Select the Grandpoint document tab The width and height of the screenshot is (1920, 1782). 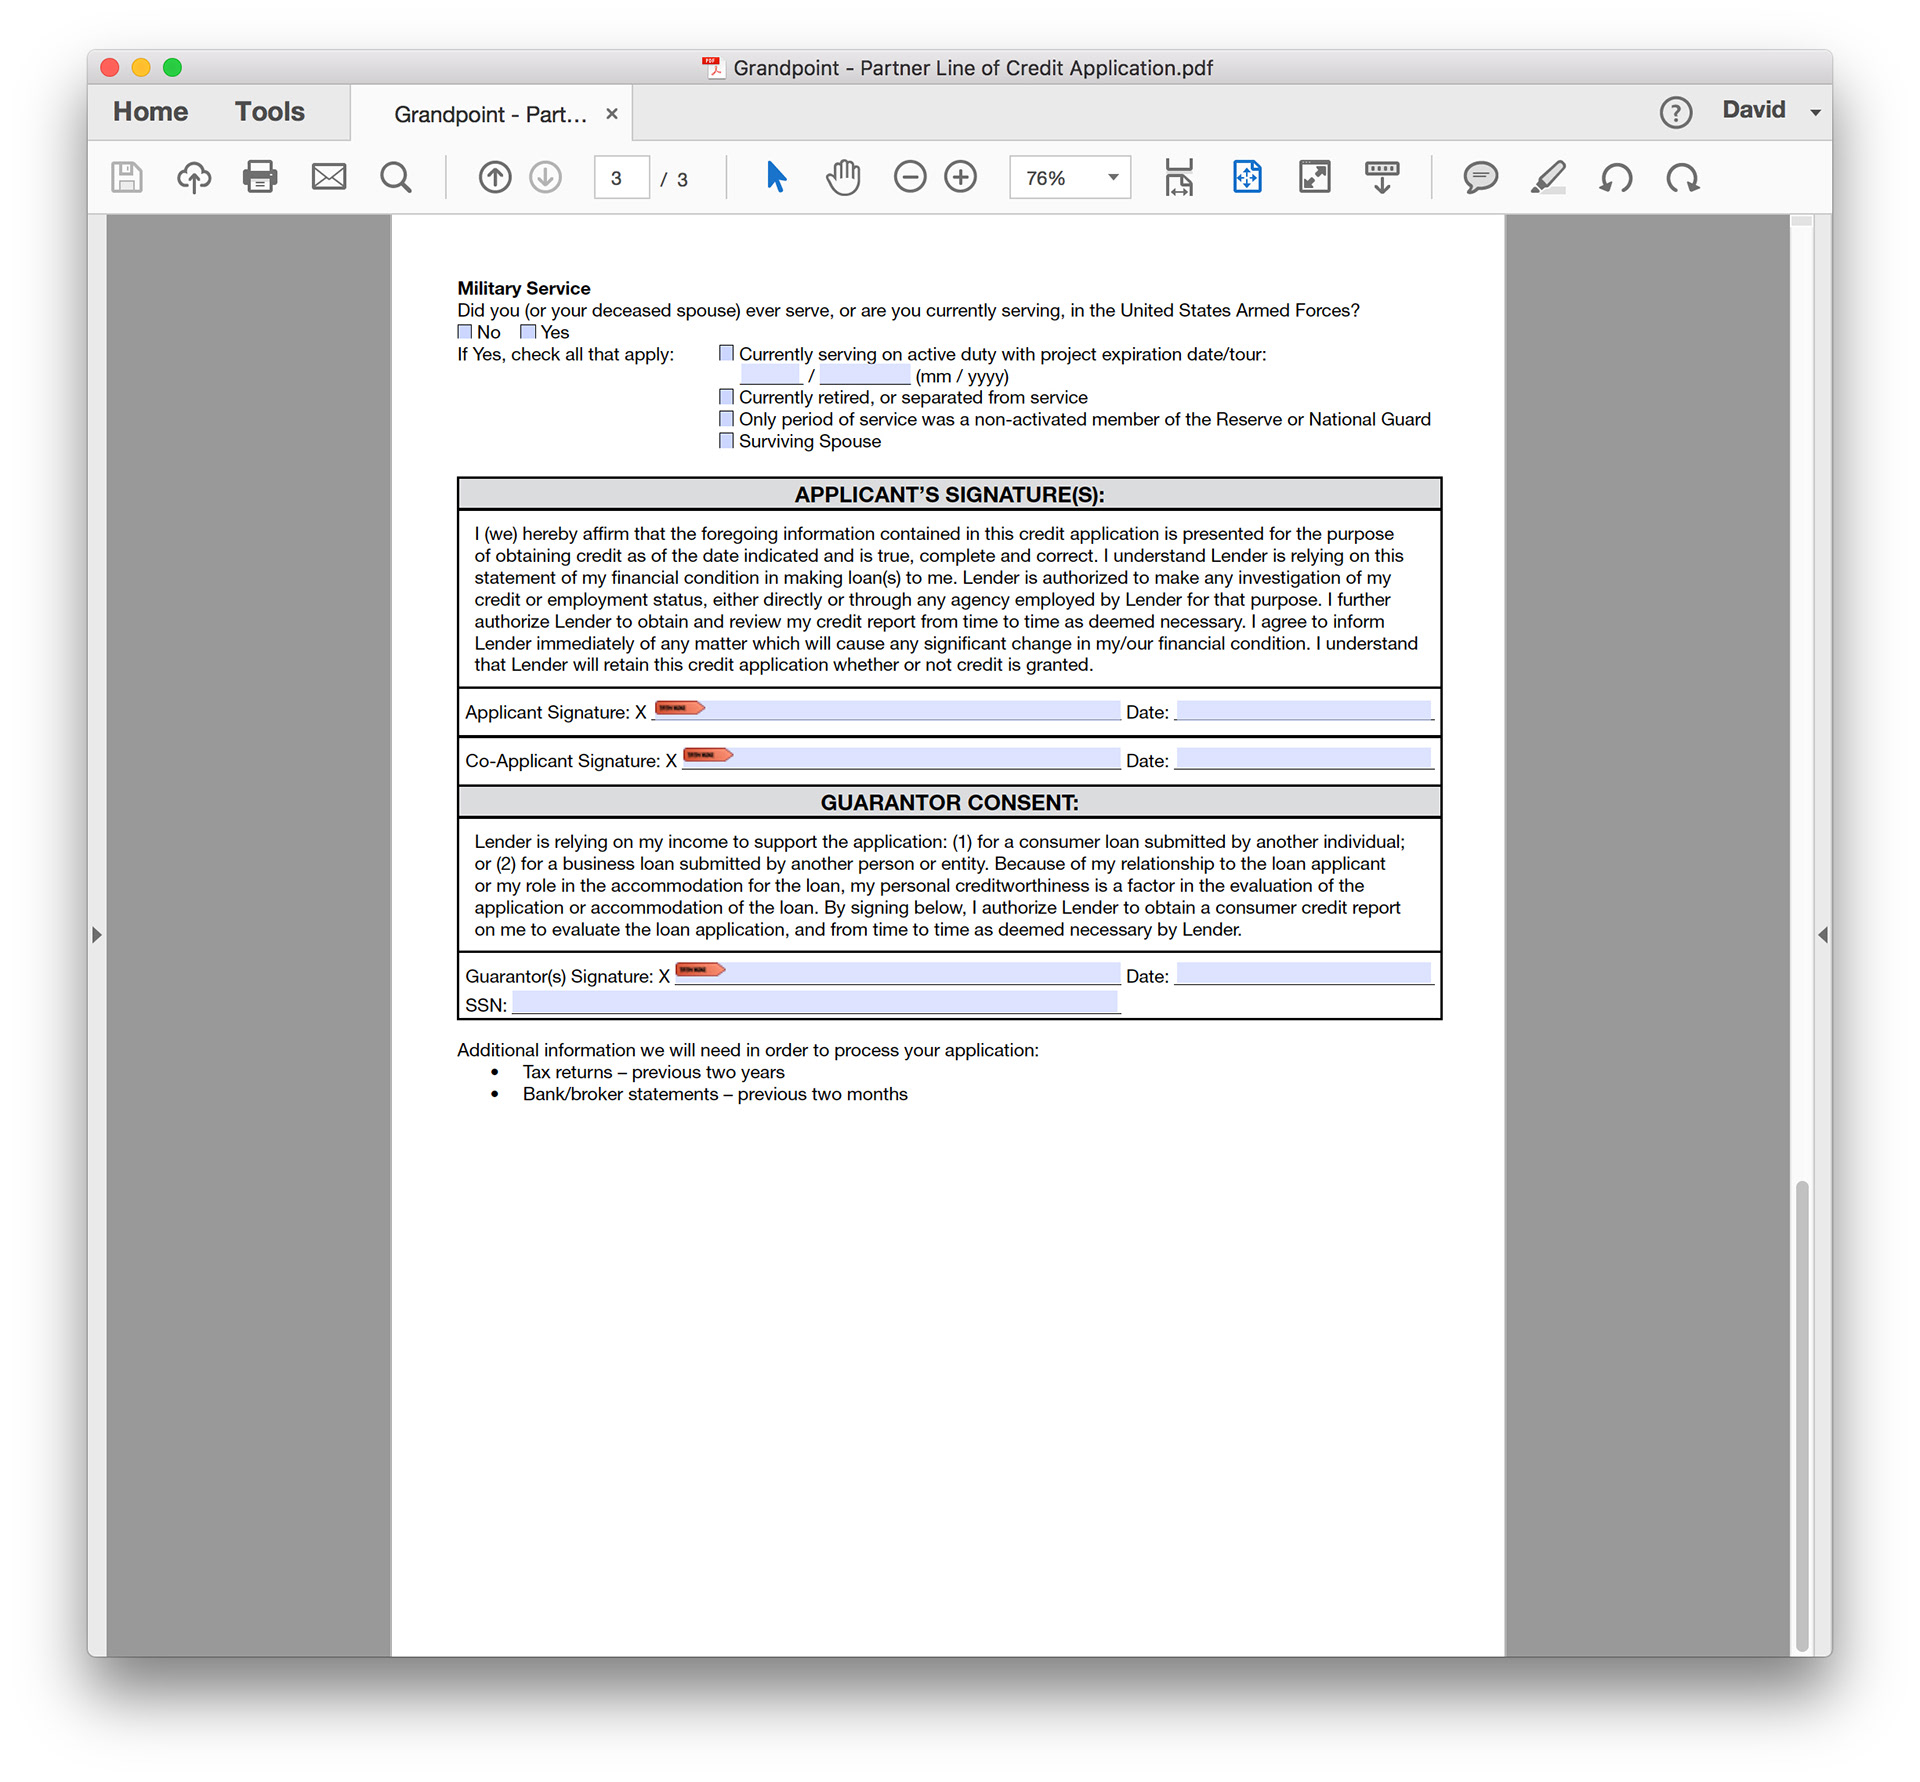490,114
